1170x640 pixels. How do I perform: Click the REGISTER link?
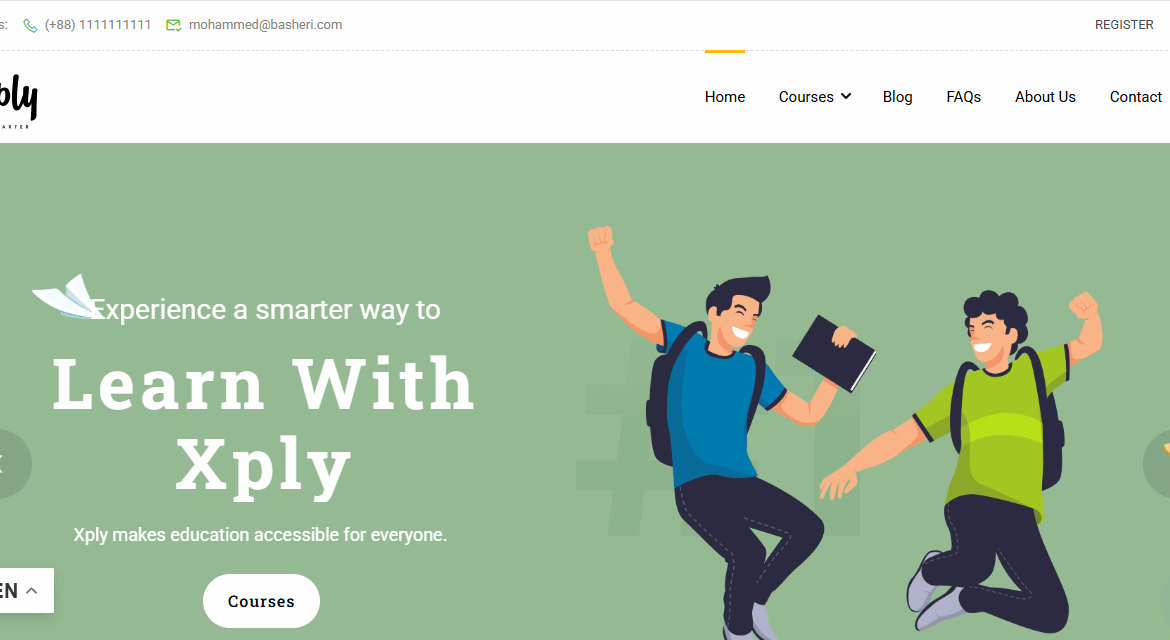coord(1124,25)
